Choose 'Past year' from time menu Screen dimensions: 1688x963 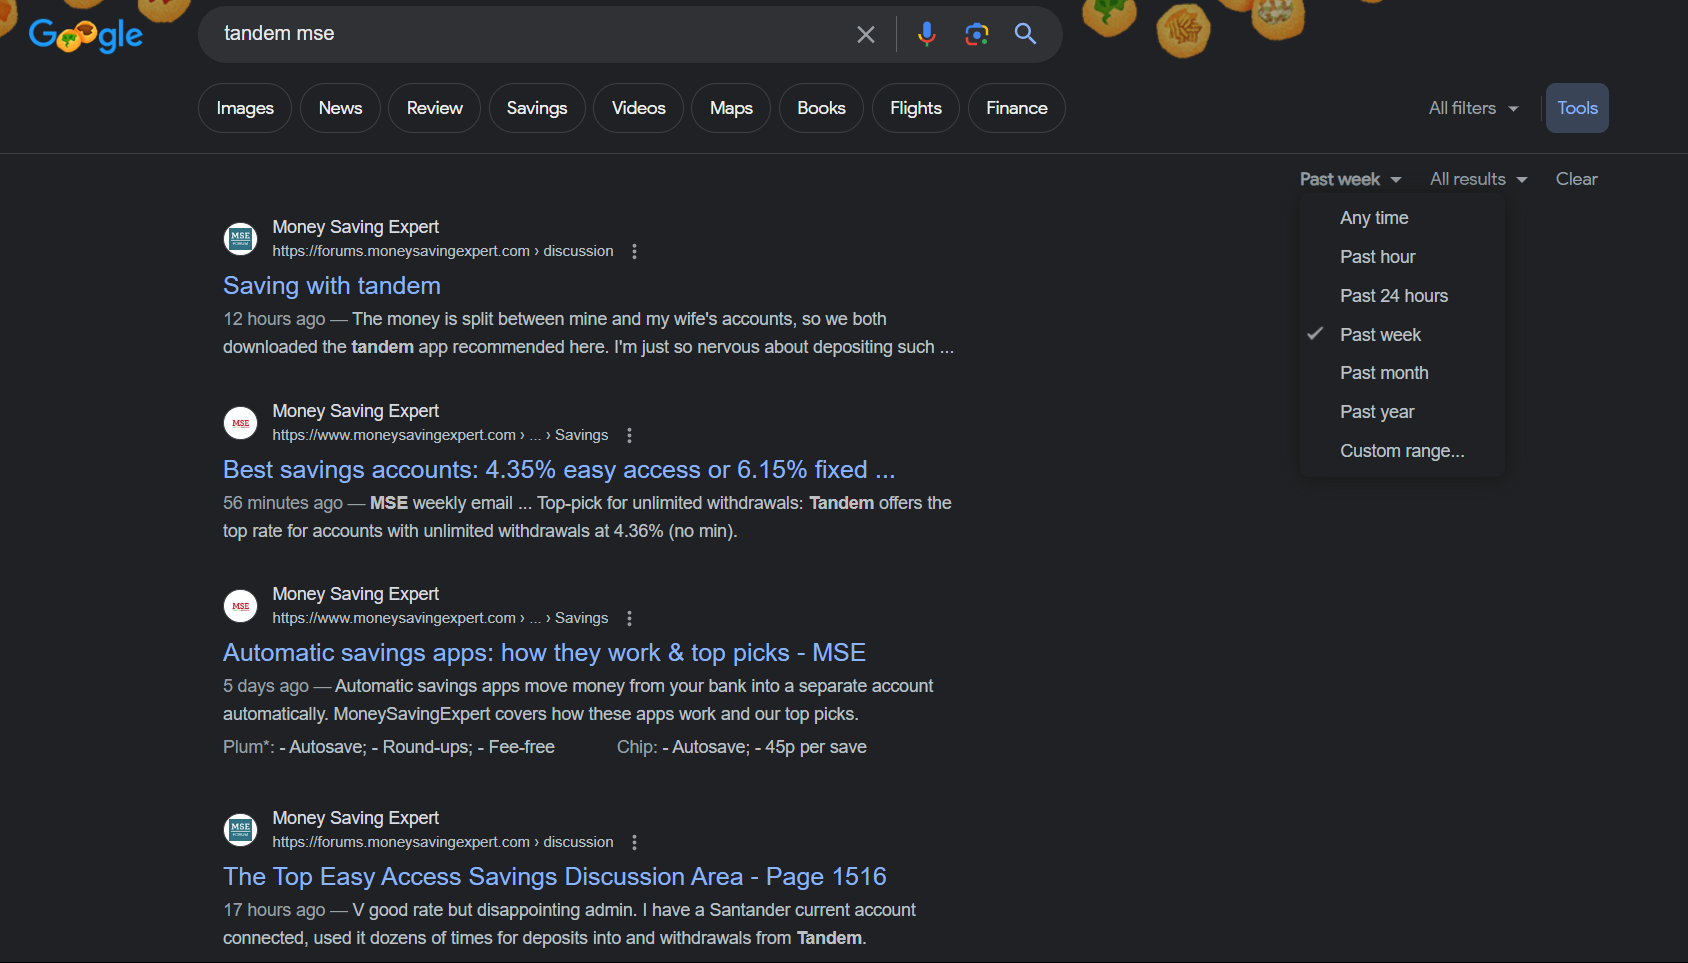click(1402, 412)
